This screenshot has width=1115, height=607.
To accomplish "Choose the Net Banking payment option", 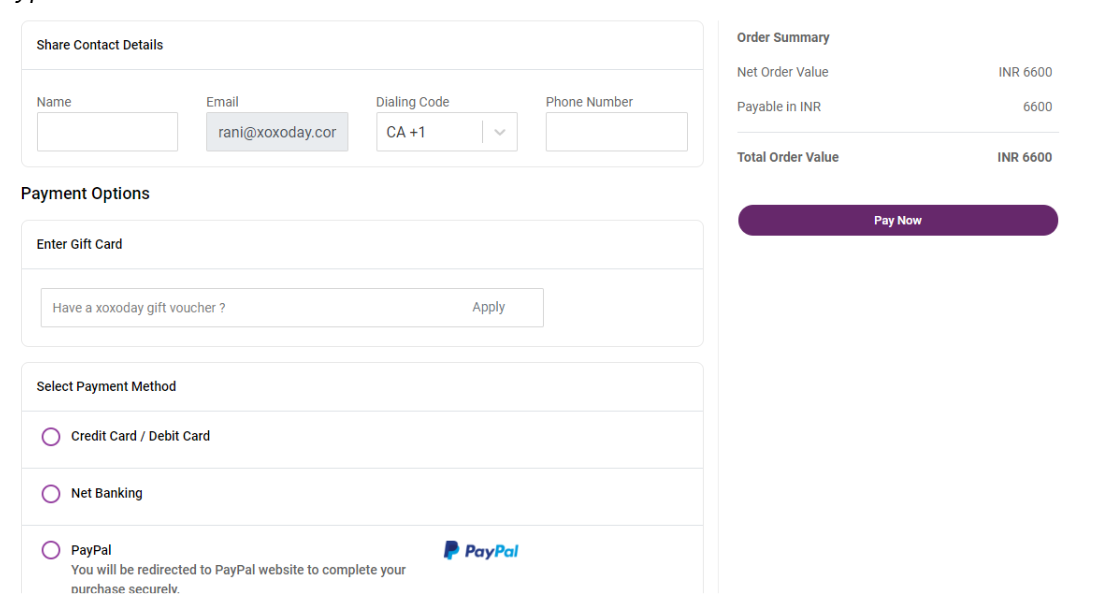I will (50, 493).
